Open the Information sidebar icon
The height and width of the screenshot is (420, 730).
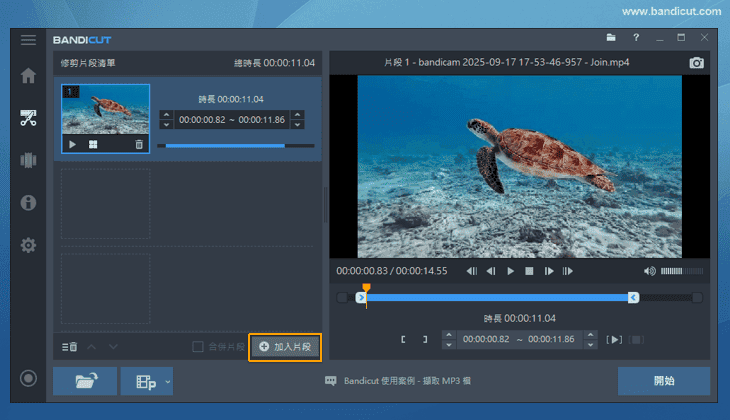pyautogui.click(x=28, y=203)
